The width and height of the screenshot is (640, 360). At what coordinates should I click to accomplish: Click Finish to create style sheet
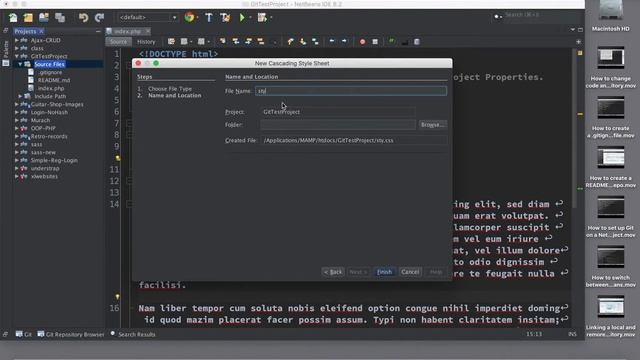click(384, 272)
